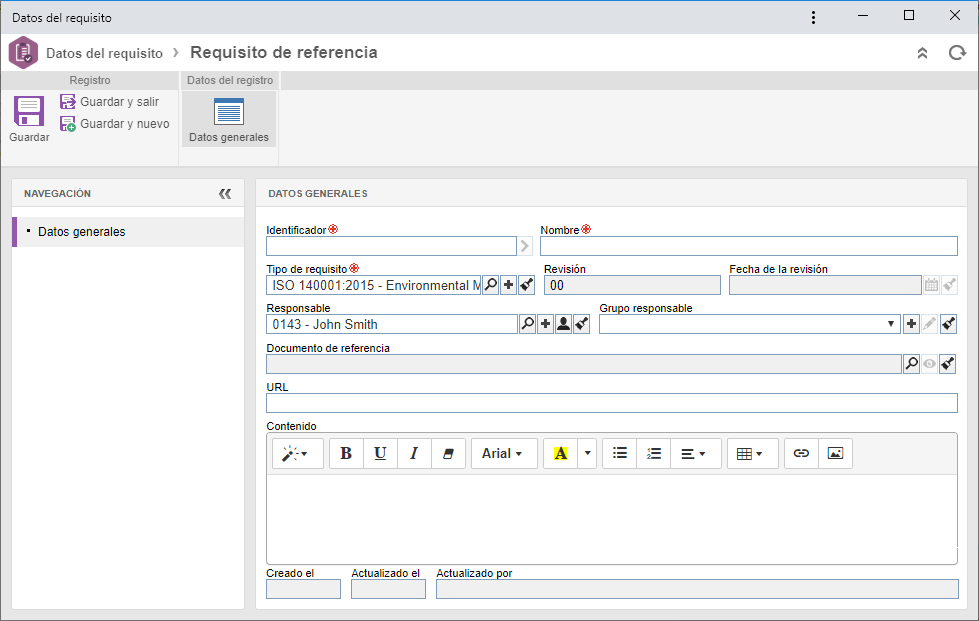The image size is (979, 621).
Task: Open Datos generales ribbon button
Action: pos(229,120)
